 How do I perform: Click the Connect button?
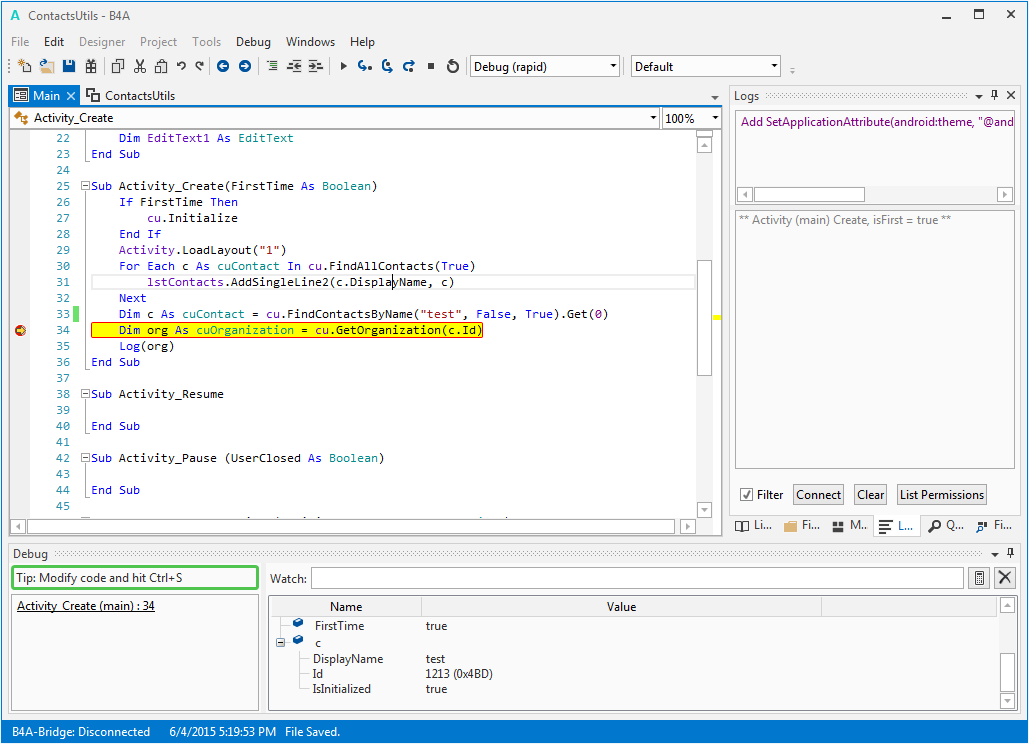818,495
